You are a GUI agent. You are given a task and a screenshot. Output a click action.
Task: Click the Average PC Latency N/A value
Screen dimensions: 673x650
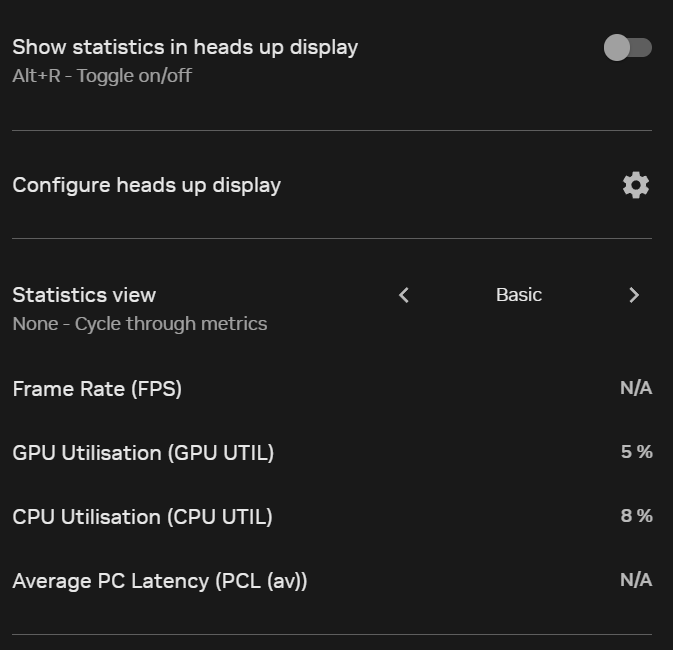pos(635,580)
